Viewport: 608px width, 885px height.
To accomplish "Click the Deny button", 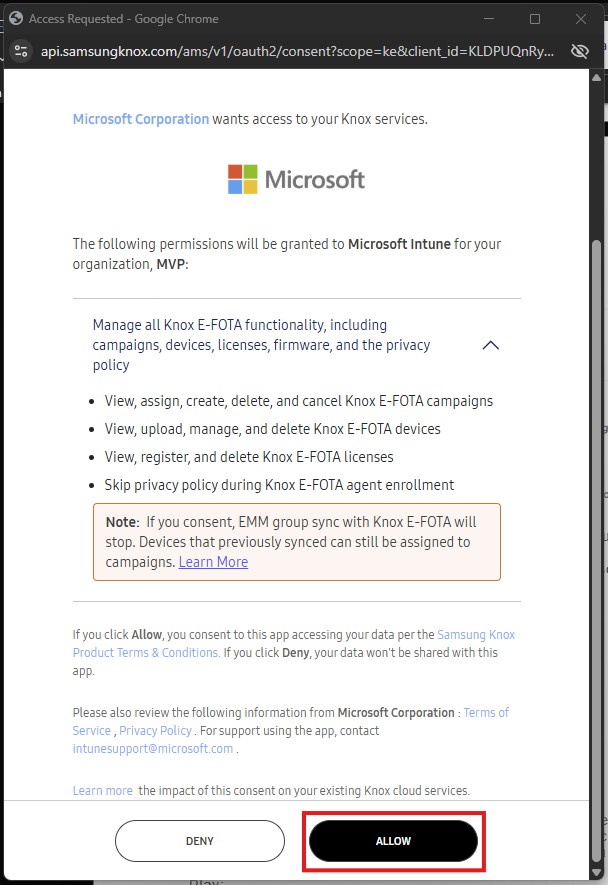I will point(200,841).
